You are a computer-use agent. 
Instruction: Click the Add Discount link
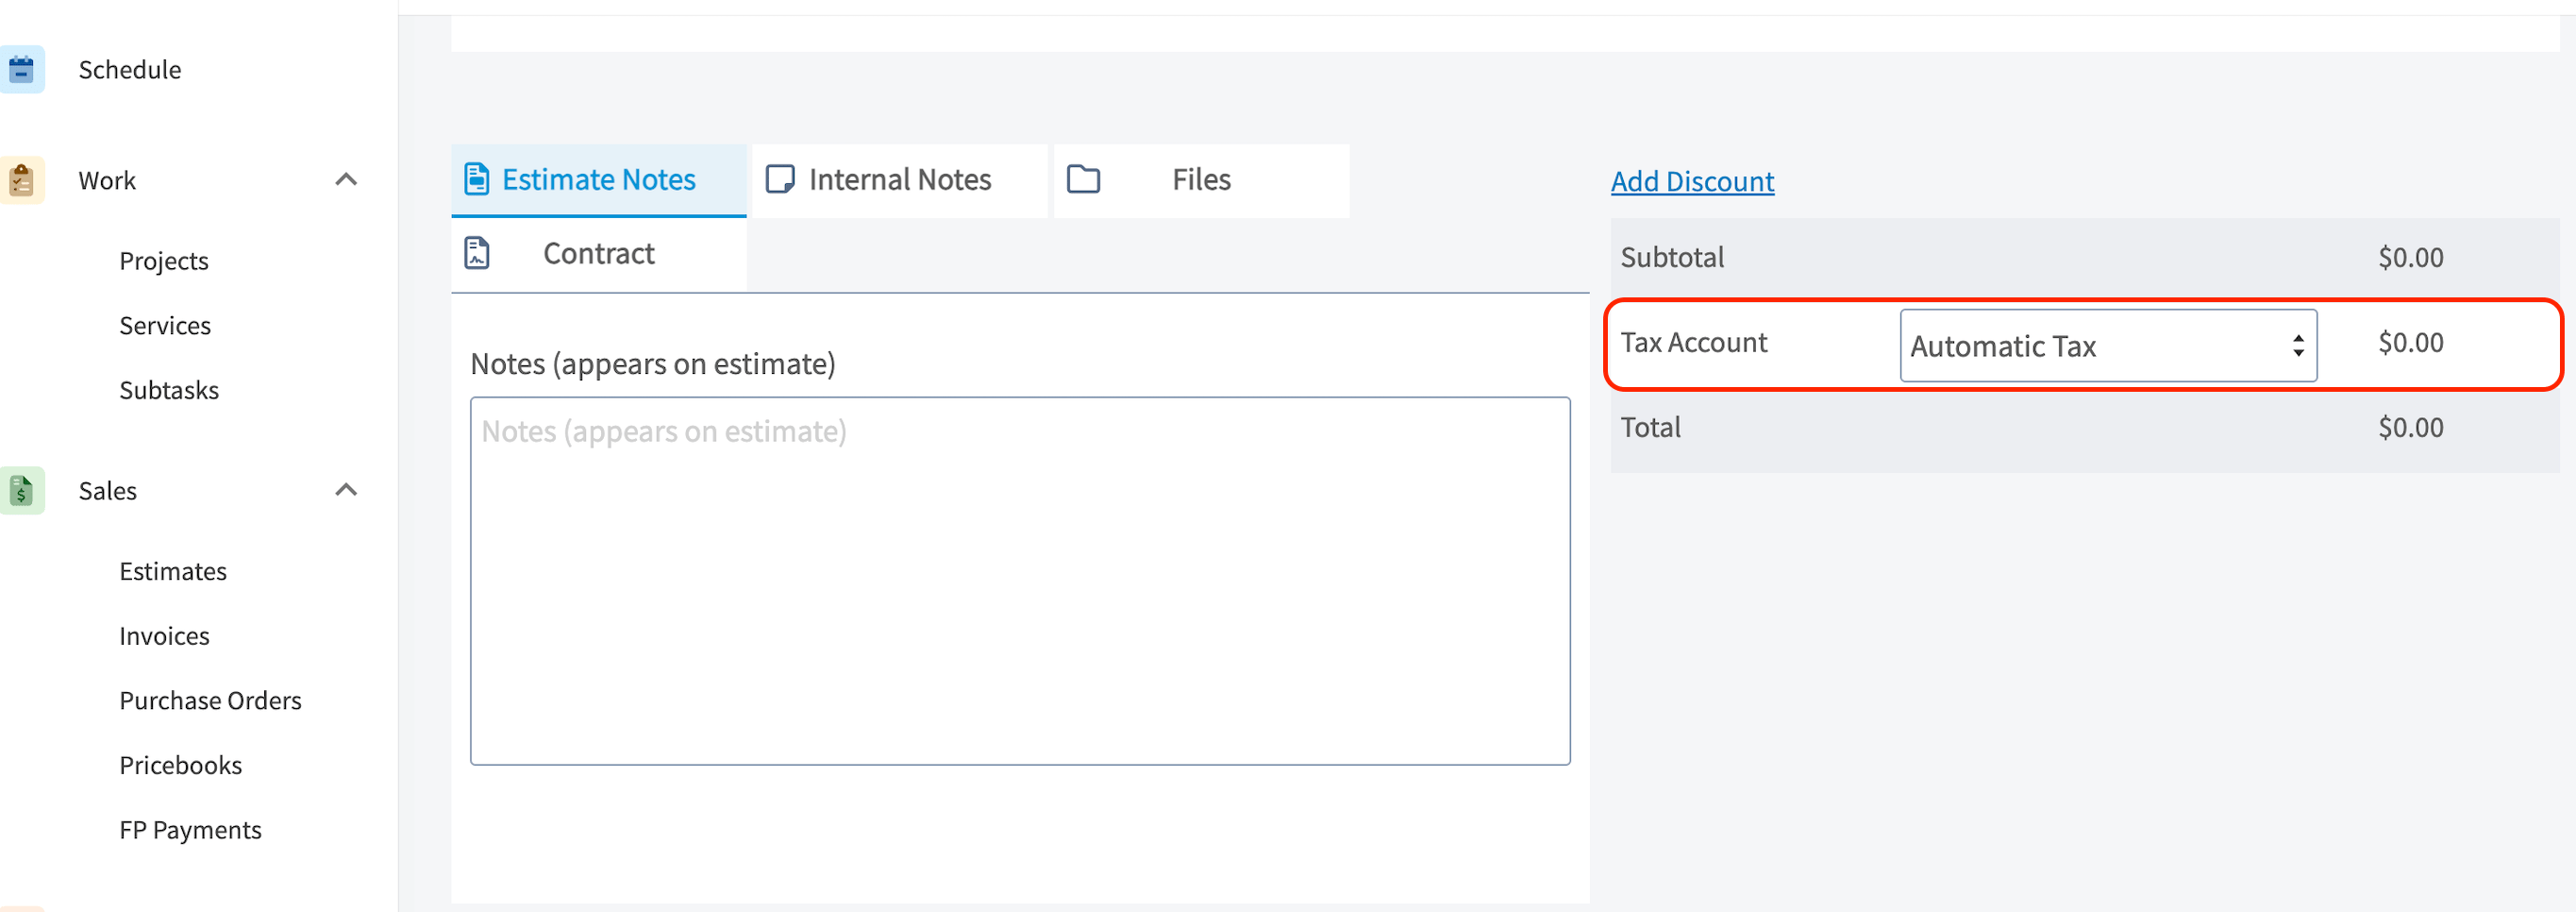1692,182
